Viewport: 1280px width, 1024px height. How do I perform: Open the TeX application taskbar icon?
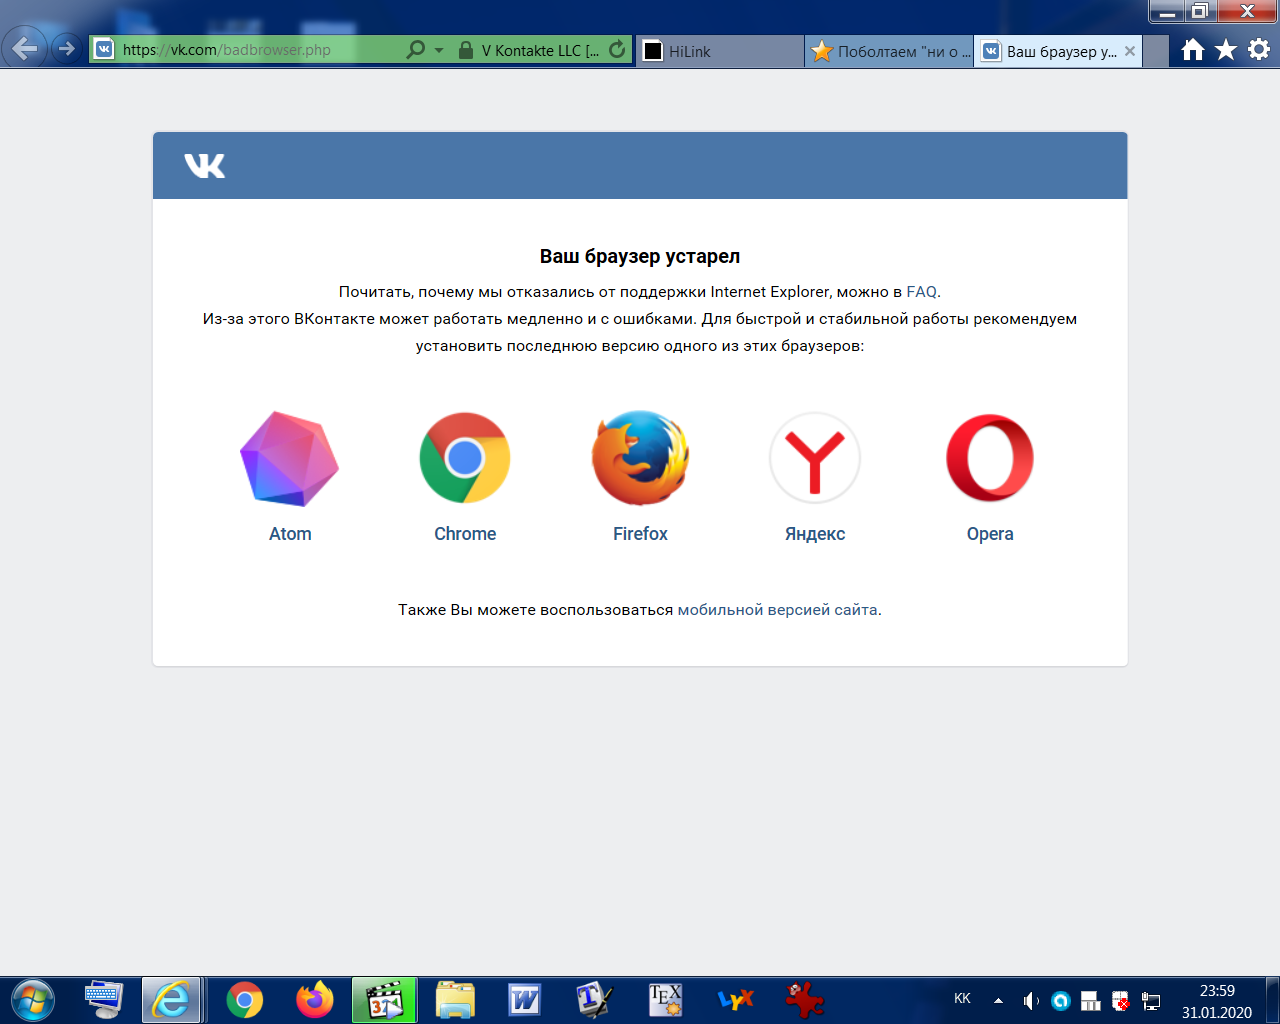(x=665, y=1000)
